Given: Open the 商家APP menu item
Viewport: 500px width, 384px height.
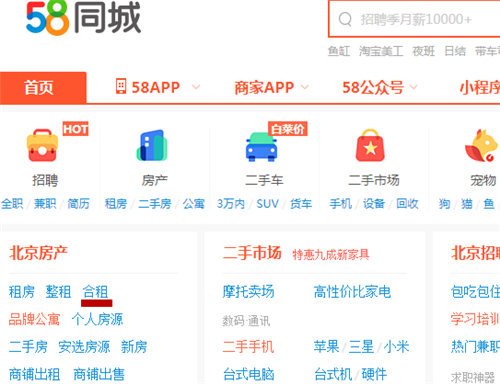Looking at the screenshot, I should (264, 88).
